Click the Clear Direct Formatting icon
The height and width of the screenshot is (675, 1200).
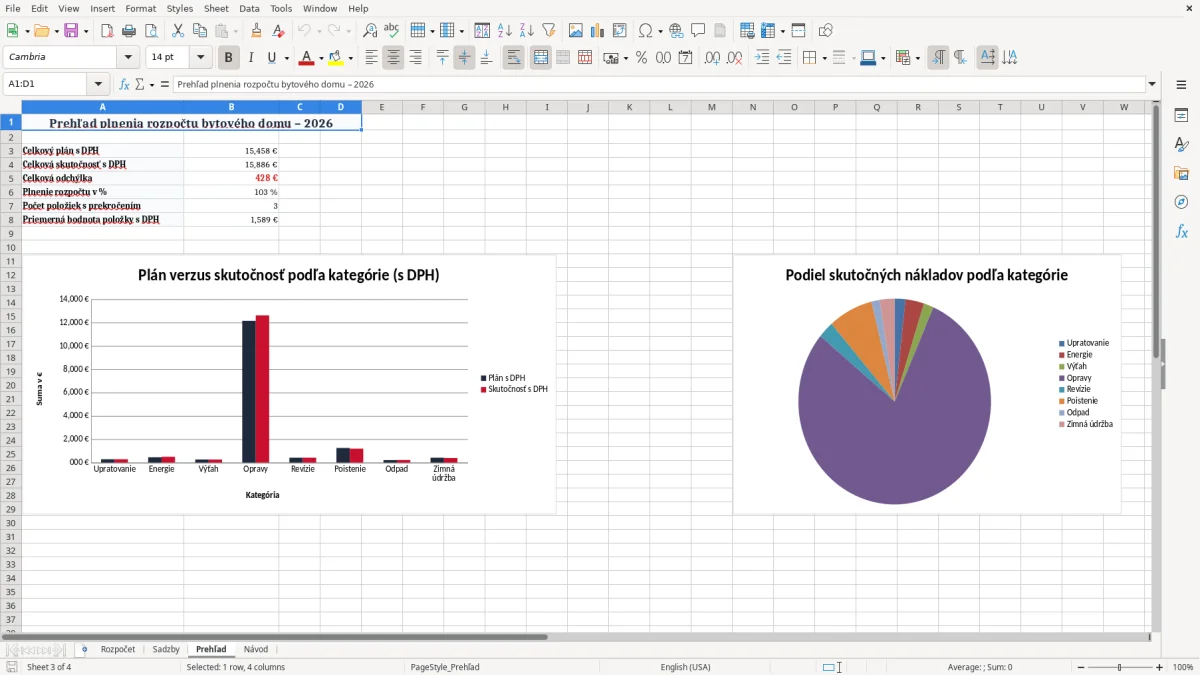click(278, 31)
